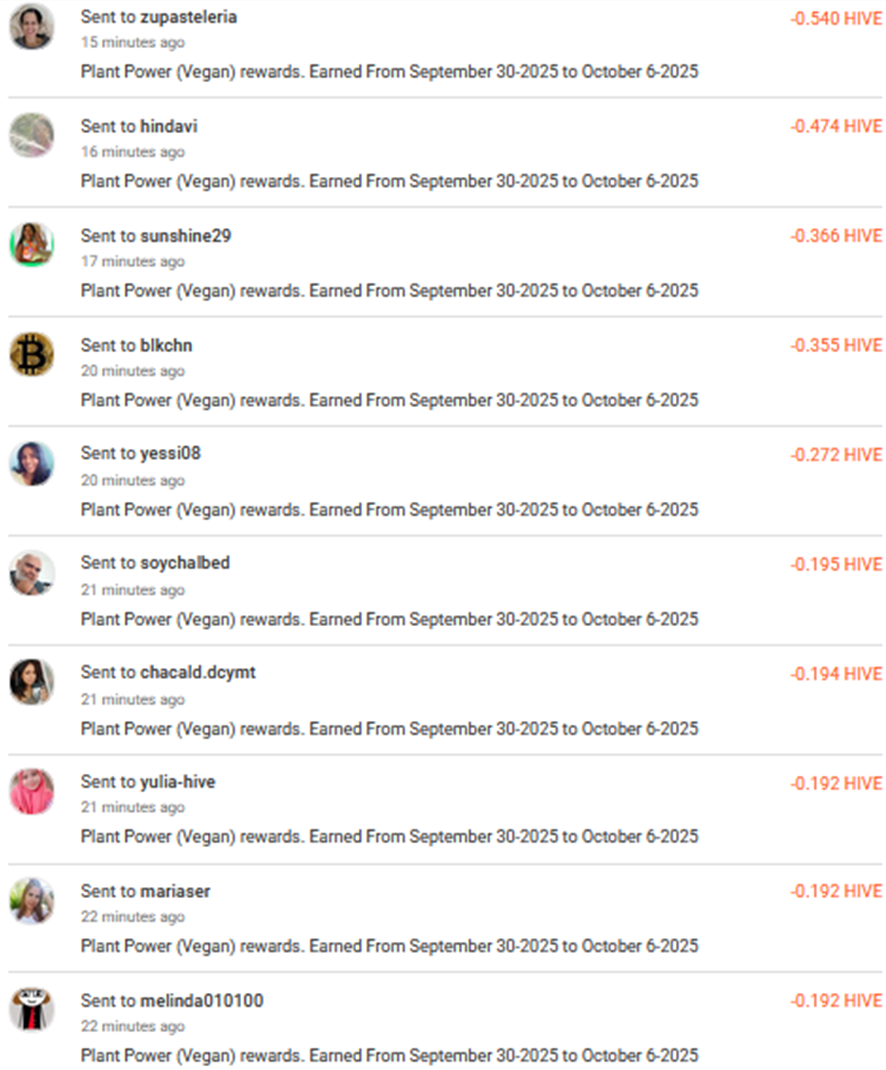The image size is (886, 1070).
Task: Click the Bitcoin avatar for blkchn
Action: pyautogui.click(x=32, y=354)
